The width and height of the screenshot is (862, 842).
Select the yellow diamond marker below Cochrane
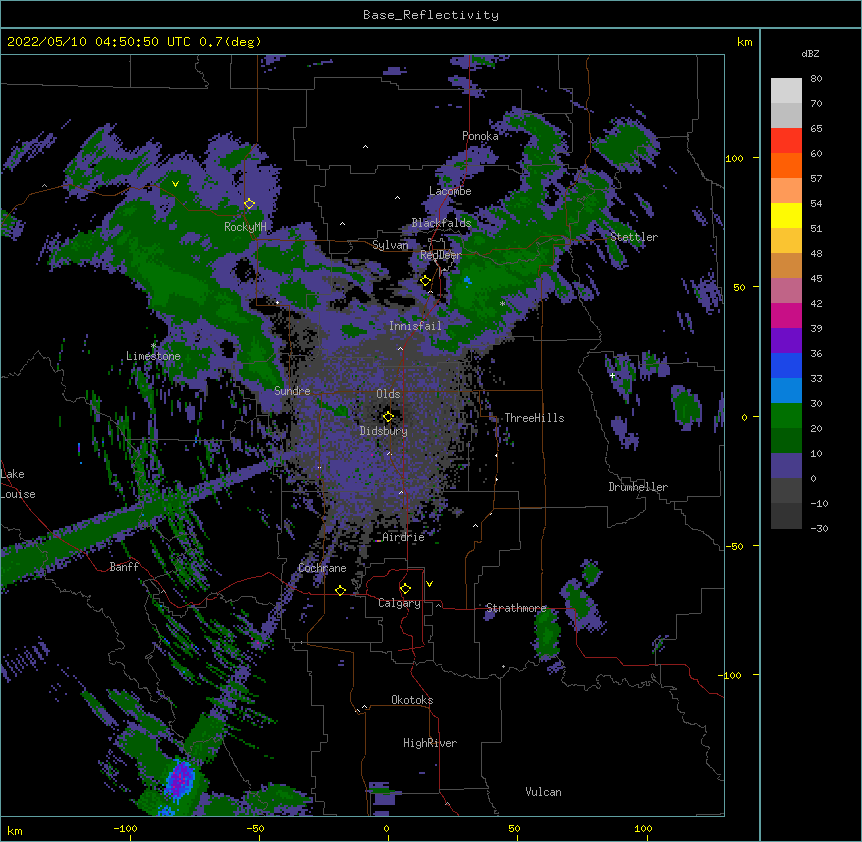click(340, 590)
